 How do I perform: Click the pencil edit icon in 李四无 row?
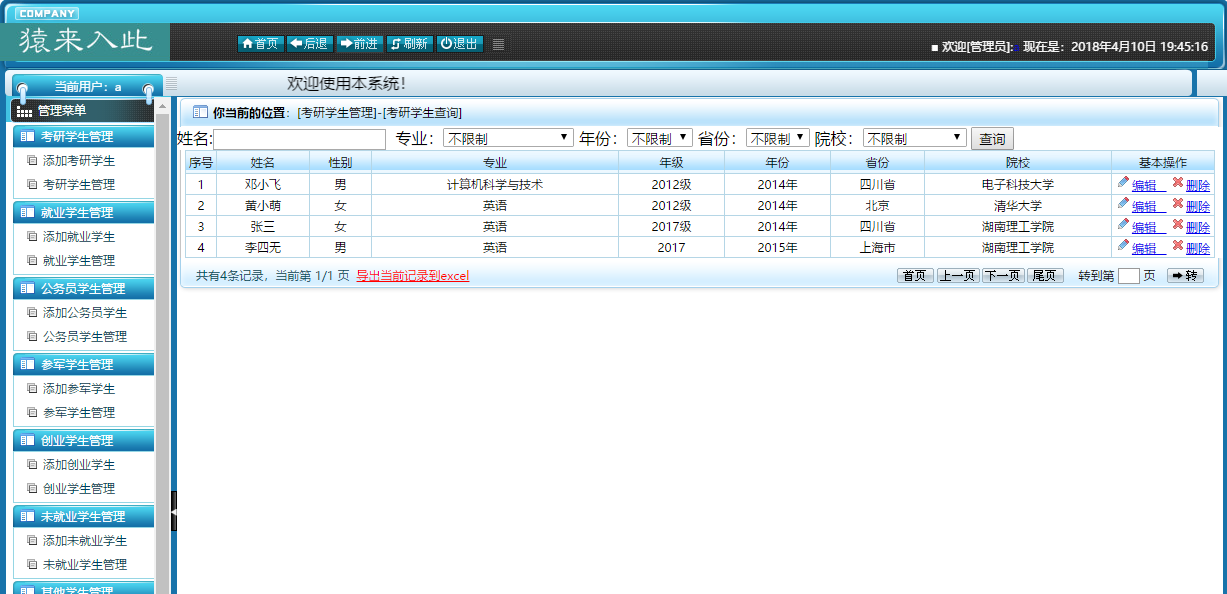coord(1123,246)
